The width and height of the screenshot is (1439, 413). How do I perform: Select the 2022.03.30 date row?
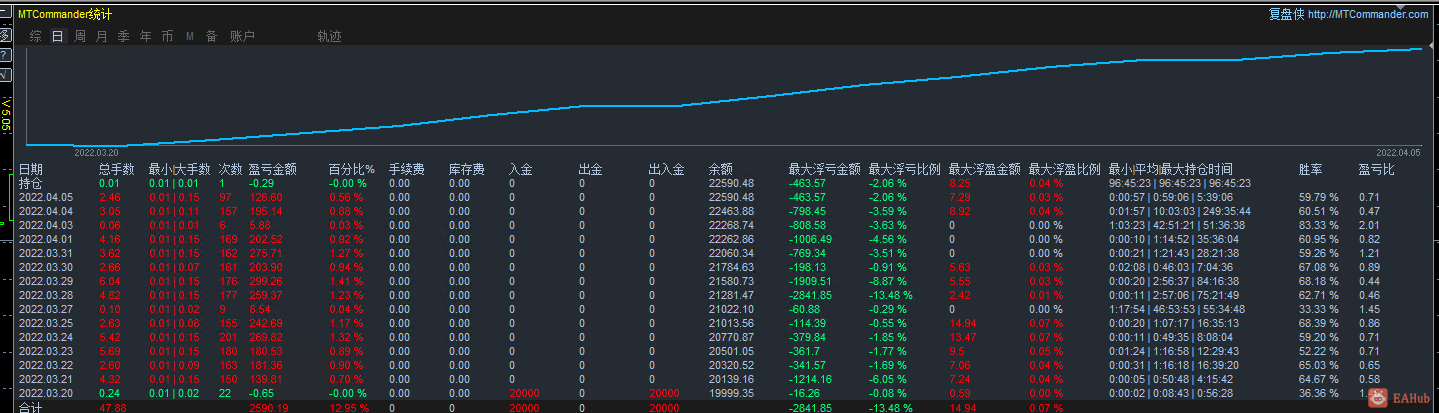coord(45,267)
